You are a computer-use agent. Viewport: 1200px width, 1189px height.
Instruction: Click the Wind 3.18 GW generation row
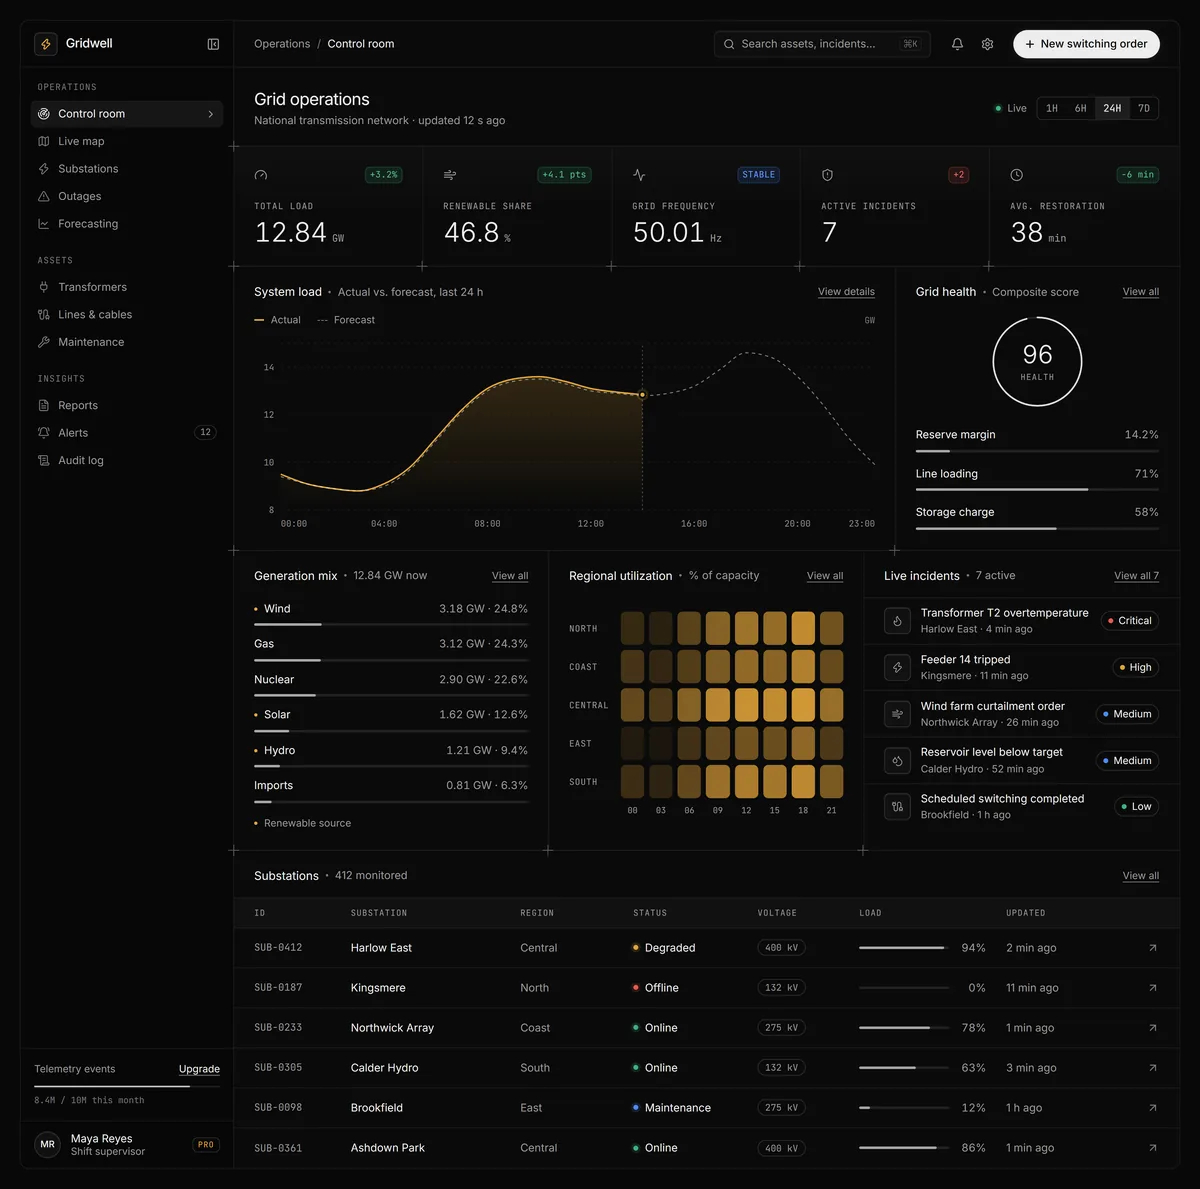(x=391, y=613)
